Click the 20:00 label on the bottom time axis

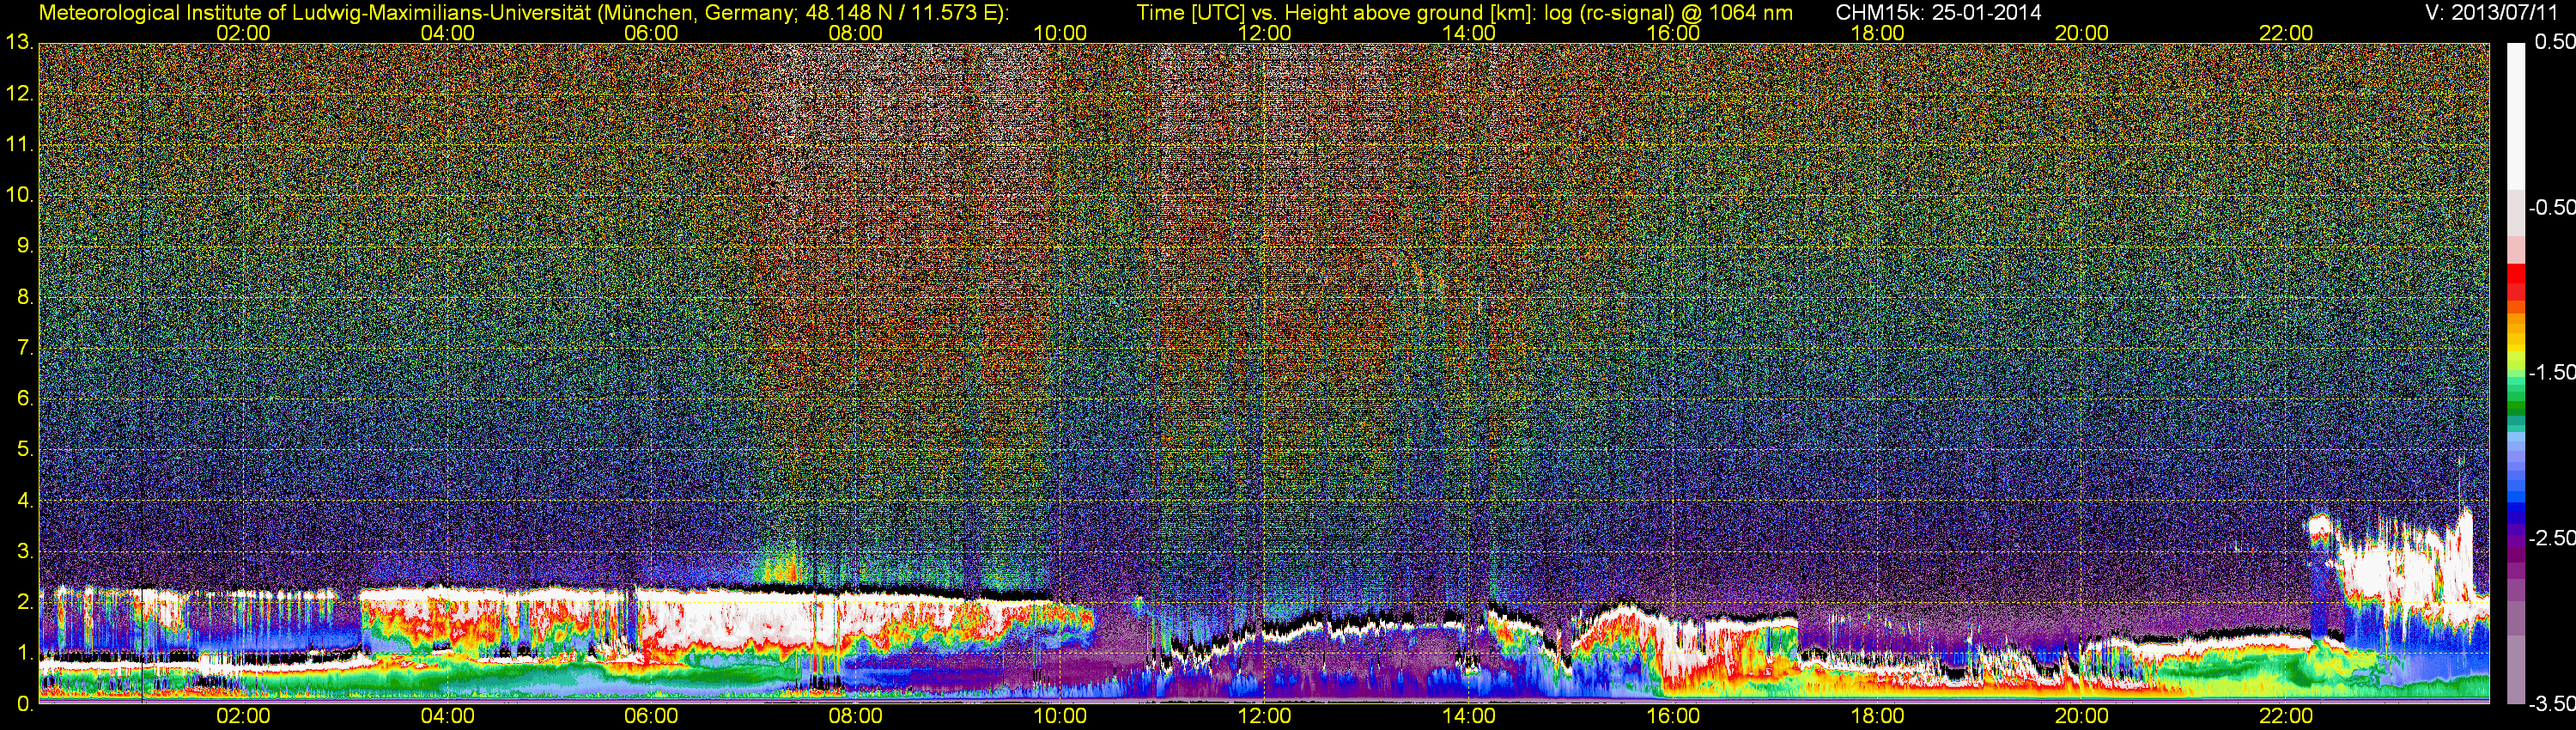pyautogui.click(x=2082, y=716)
